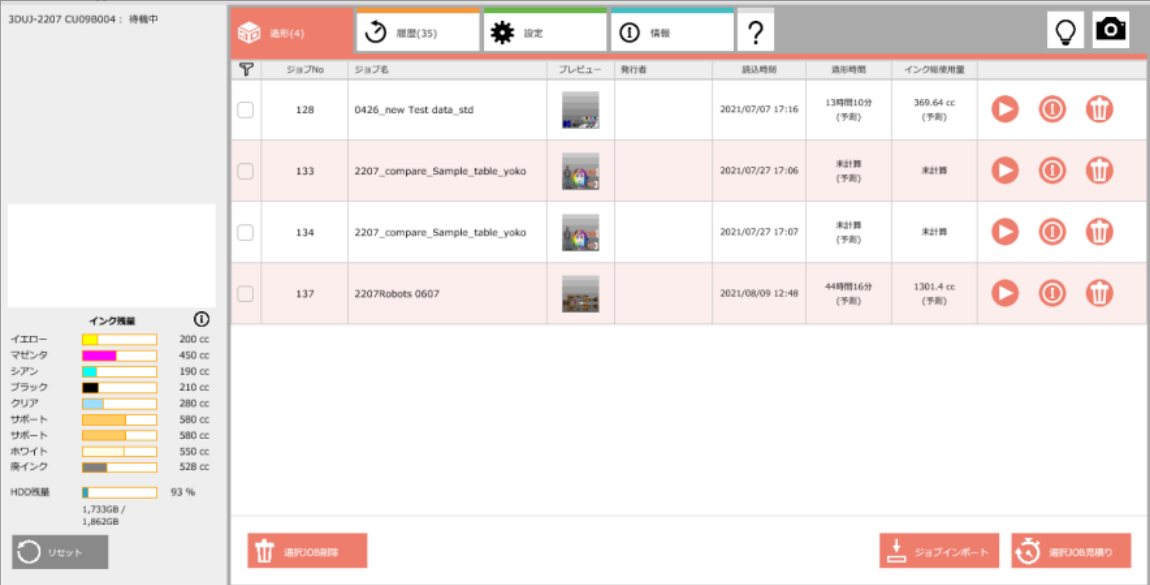Open the question mark help tab
Viewport: 1150px width, 585px height.
pyautogui.click(x=755, y=32)
